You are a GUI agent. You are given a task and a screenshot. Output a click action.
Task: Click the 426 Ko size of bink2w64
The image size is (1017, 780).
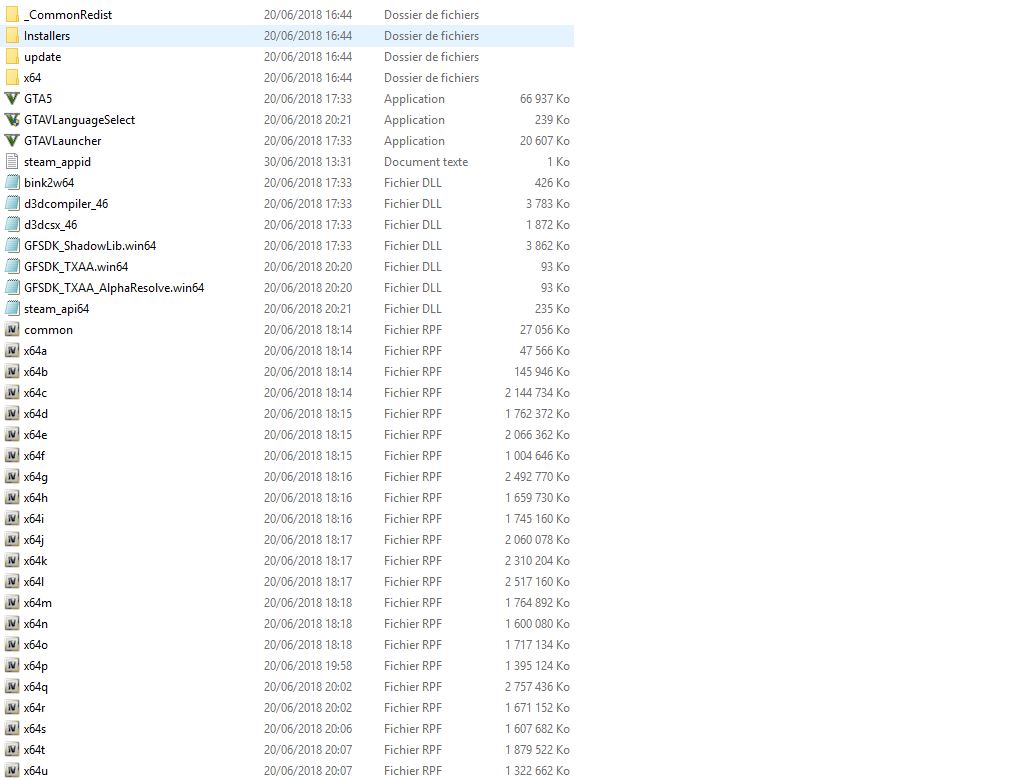tap(552, 183)
